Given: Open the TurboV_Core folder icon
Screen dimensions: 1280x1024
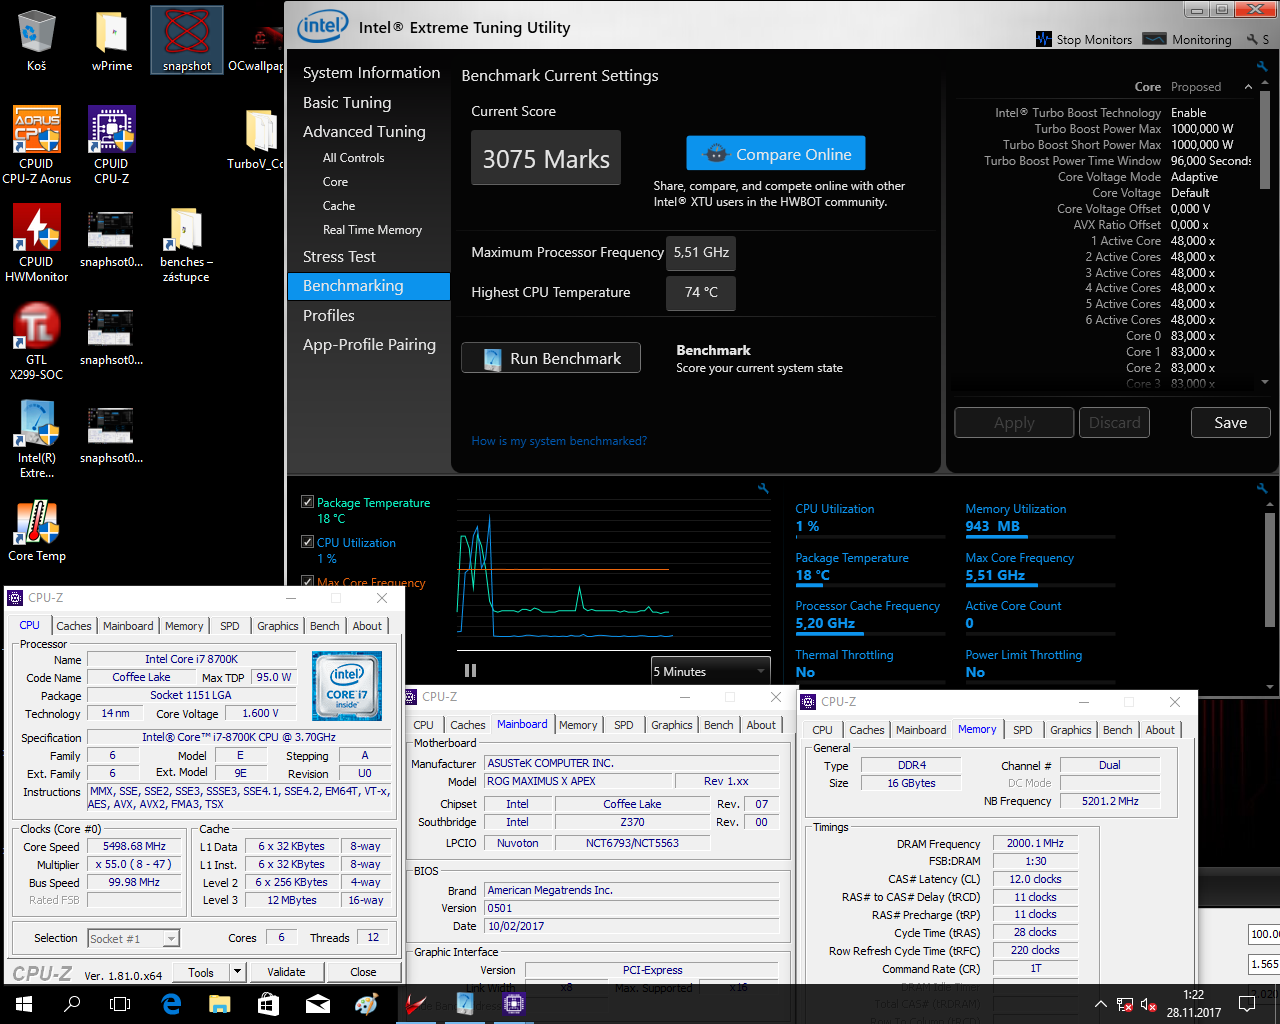Looking at the screenshot, I should point(258,139).
